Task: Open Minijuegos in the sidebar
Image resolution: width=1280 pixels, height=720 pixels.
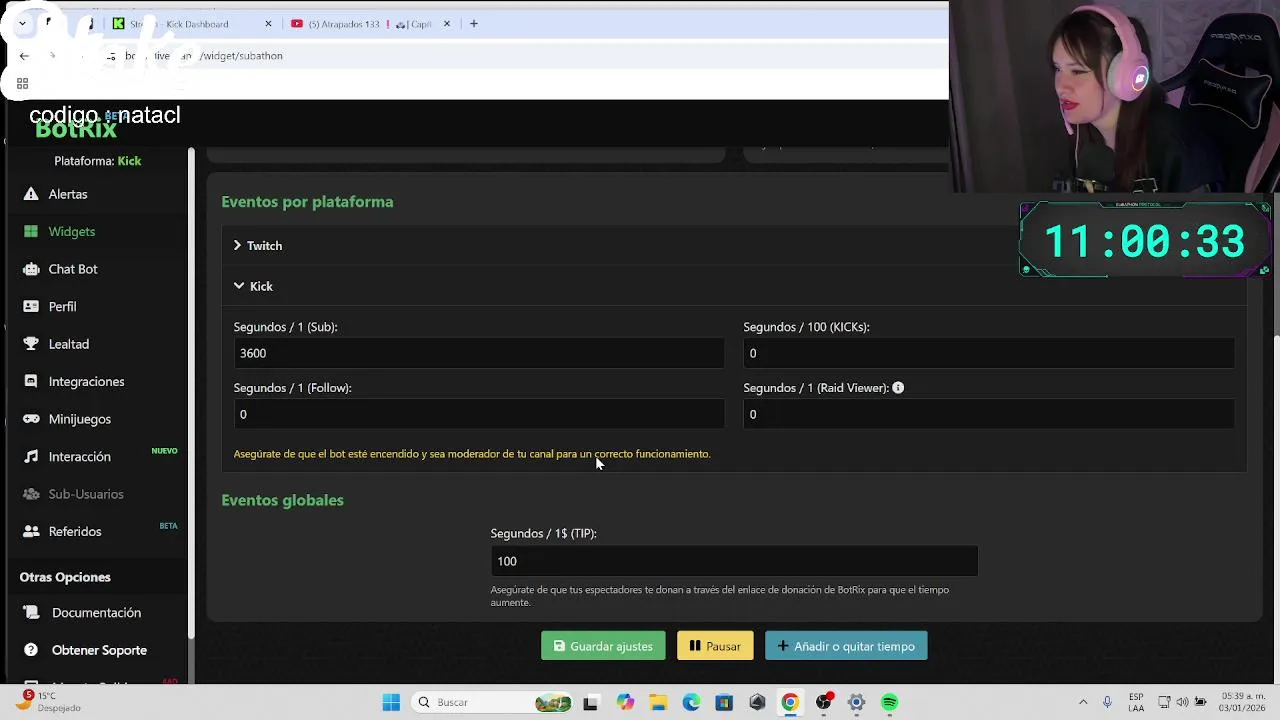Action: [x=80, y=420]
